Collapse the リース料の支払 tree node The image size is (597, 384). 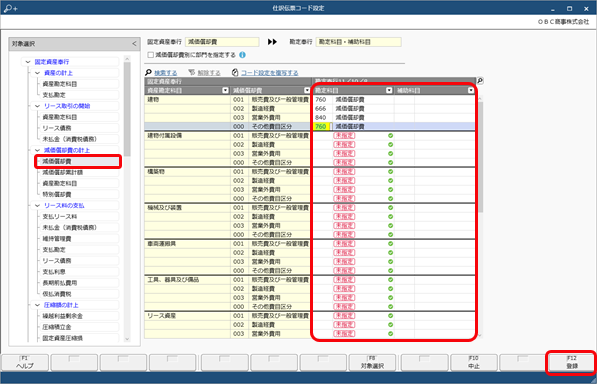[x=37, y=206]
